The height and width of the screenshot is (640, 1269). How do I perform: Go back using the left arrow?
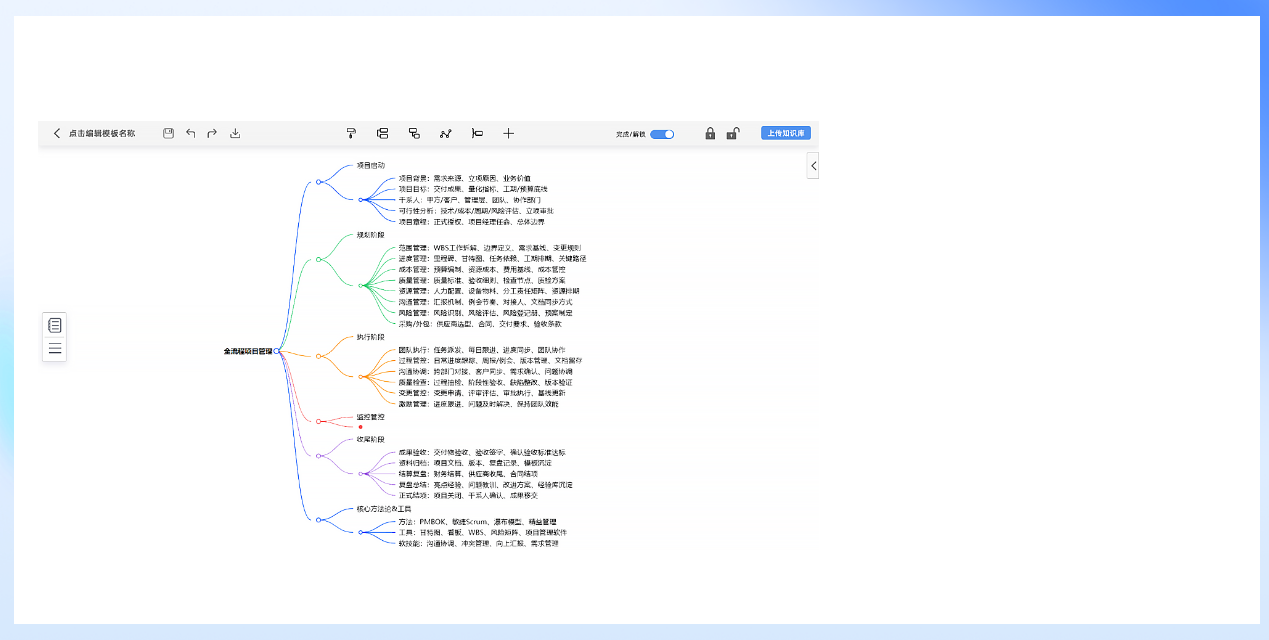click(57, 133)
